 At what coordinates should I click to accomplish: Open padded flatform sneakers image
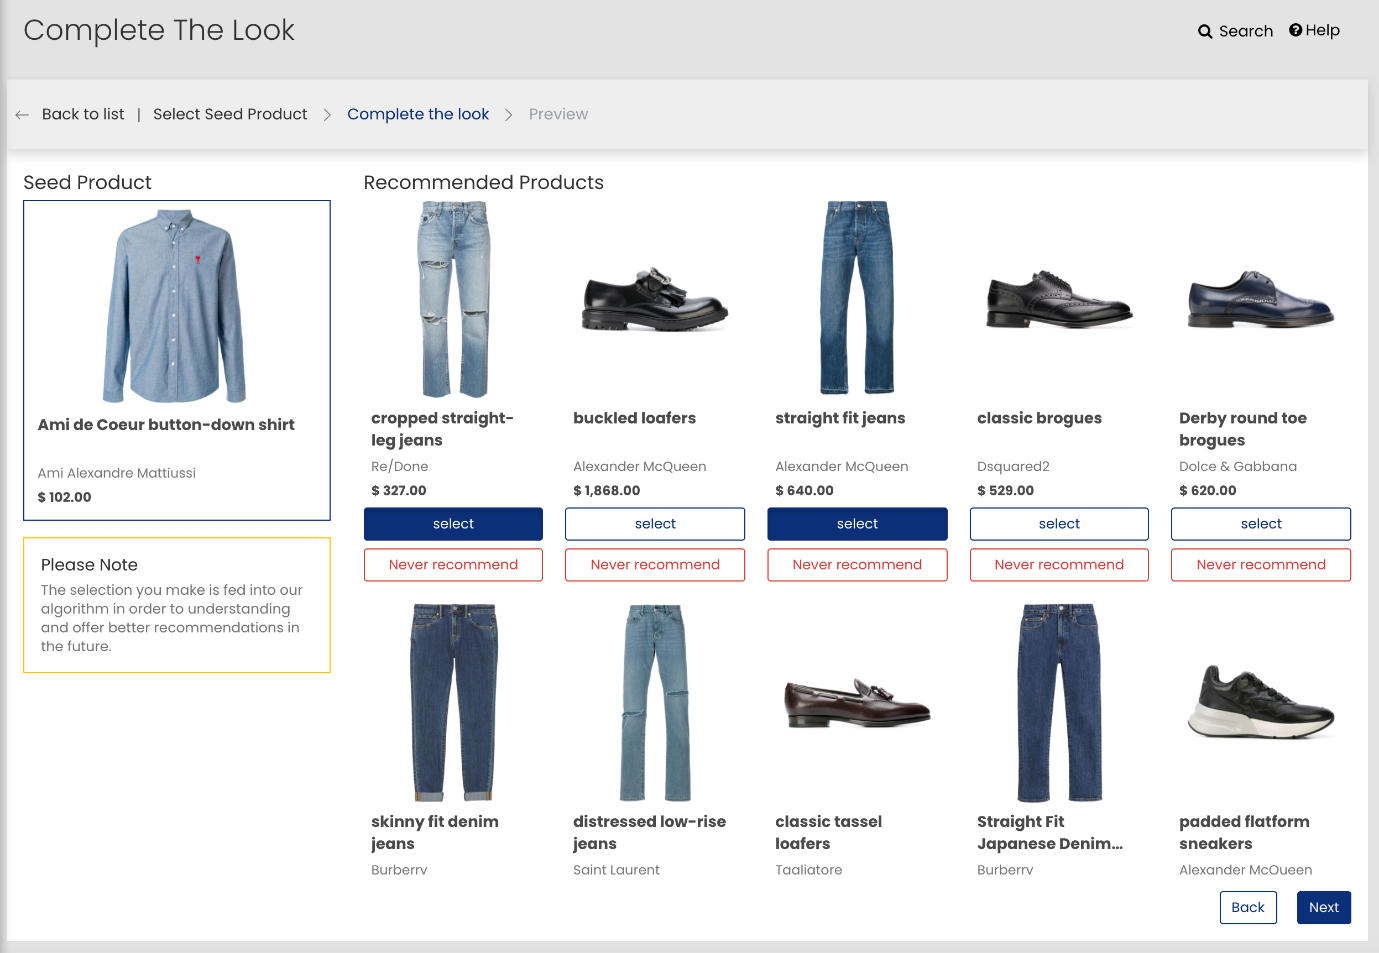(1261, 702)
